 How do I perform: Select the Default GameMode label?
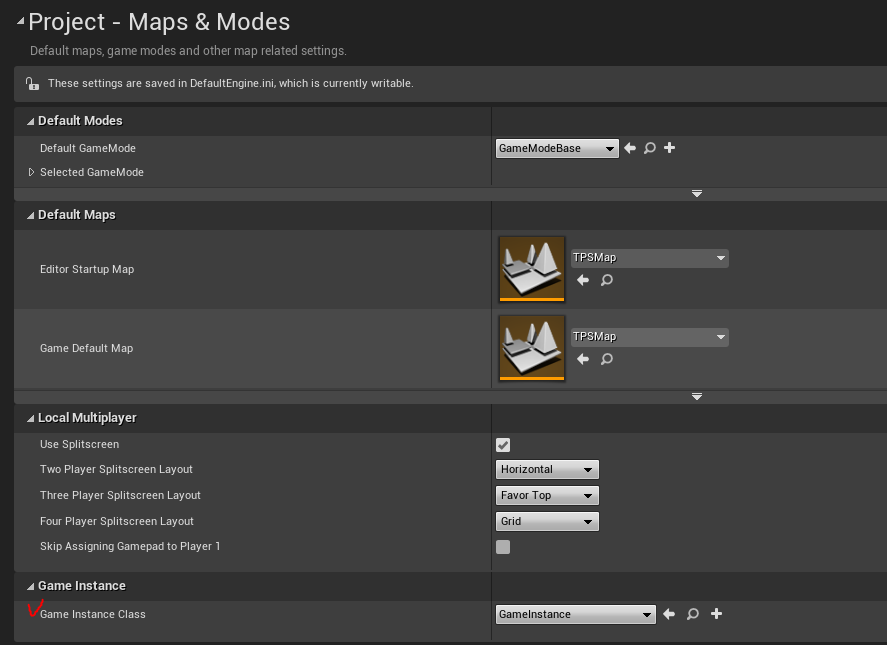point(88,148)
